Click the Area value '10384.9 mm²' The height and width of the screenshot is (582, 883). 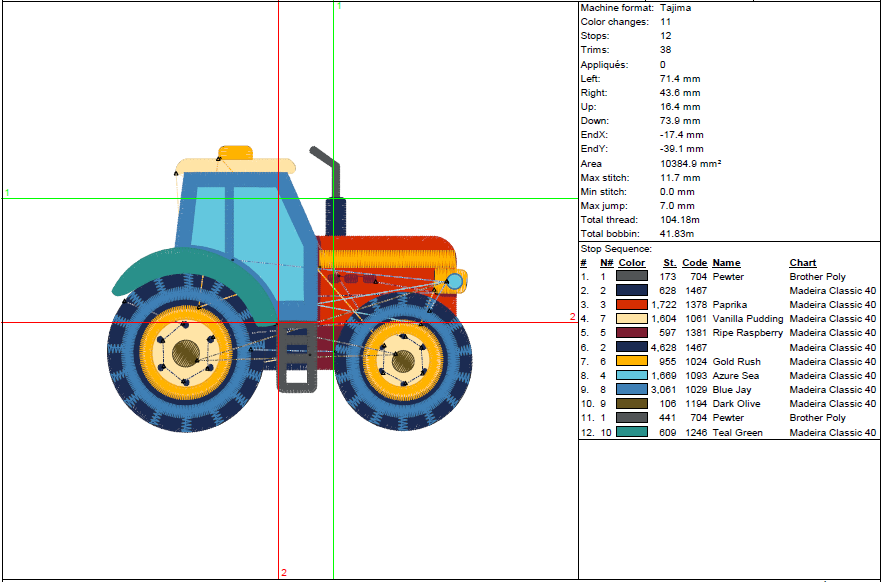point(690,163)
